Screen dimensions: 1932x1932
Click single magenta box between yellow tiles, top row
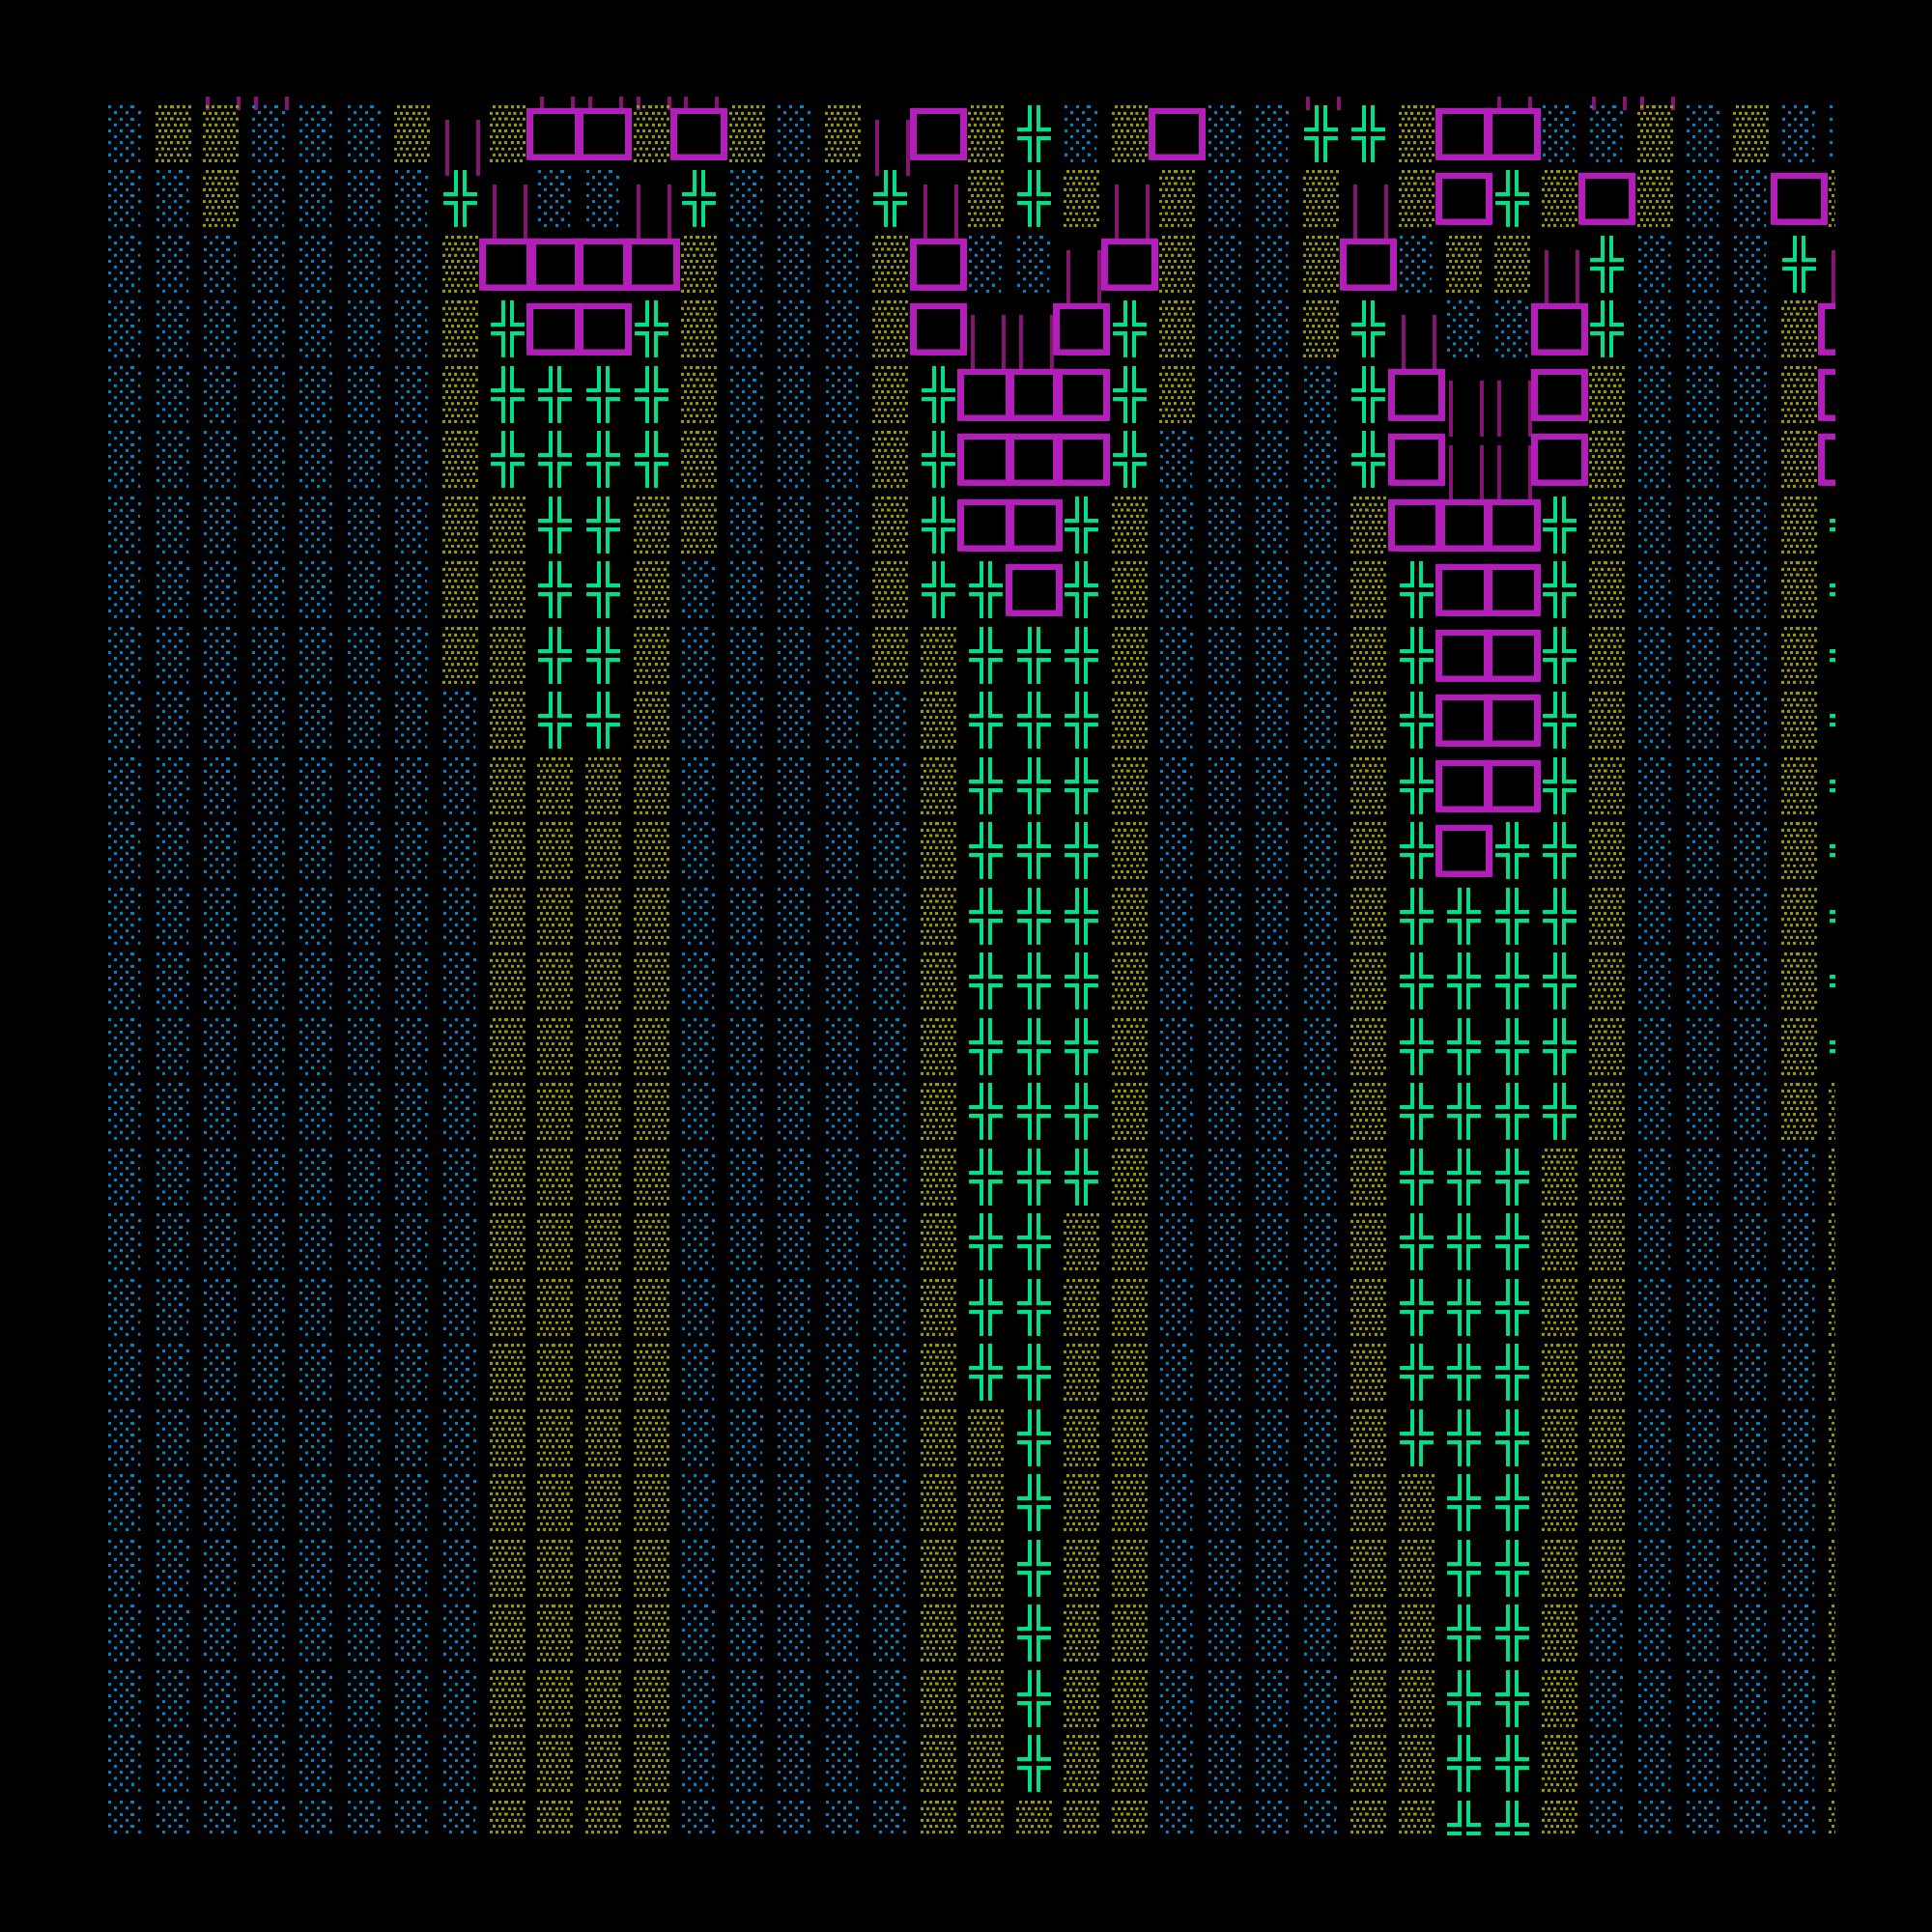point(698,134)
